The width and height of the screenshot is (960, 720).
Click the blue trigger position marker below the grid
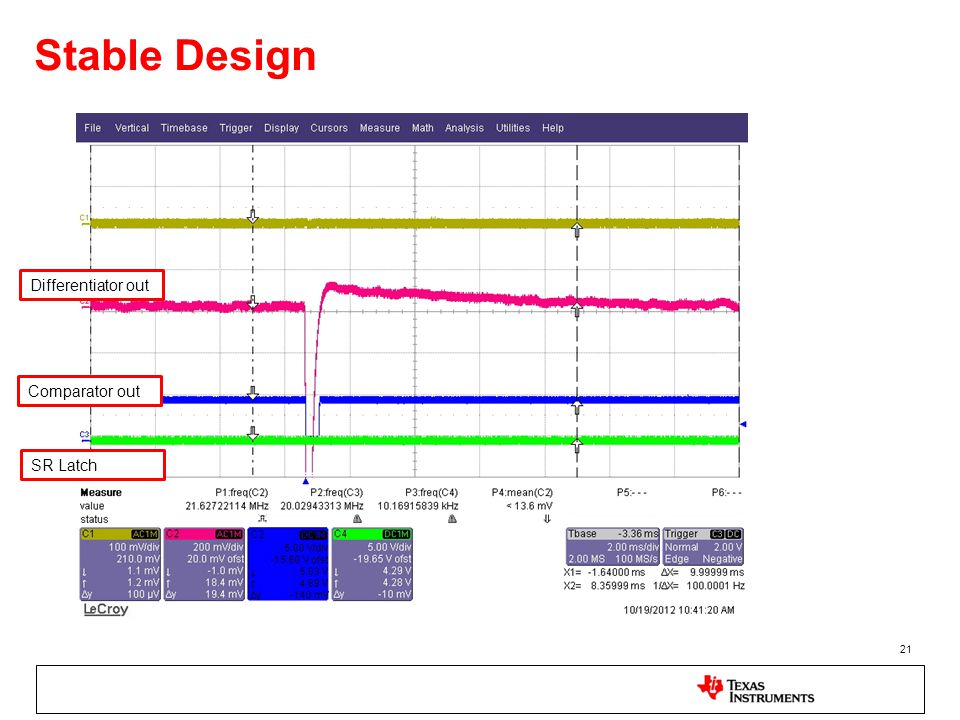click(x=306, y=481)
